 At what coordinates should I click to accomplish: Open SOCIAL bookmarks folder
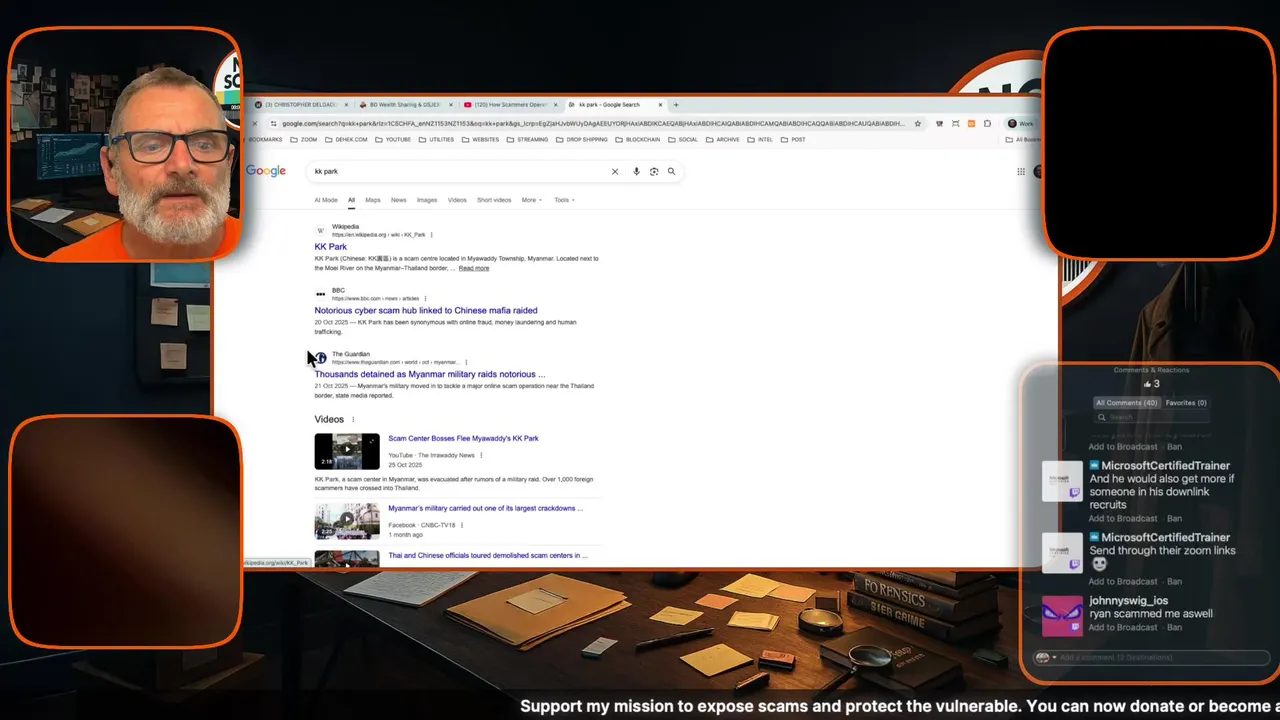(x=683, y=140)
